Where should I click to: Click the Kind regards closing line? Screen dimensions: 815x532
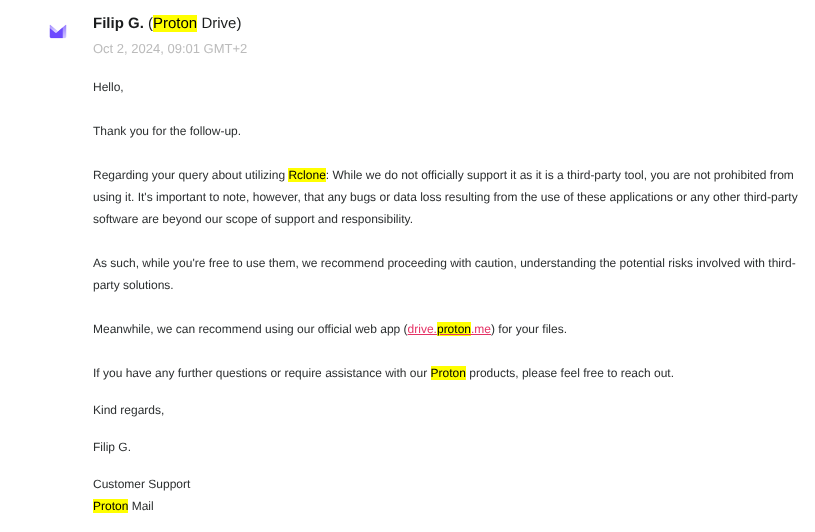(x=128, y=410)
